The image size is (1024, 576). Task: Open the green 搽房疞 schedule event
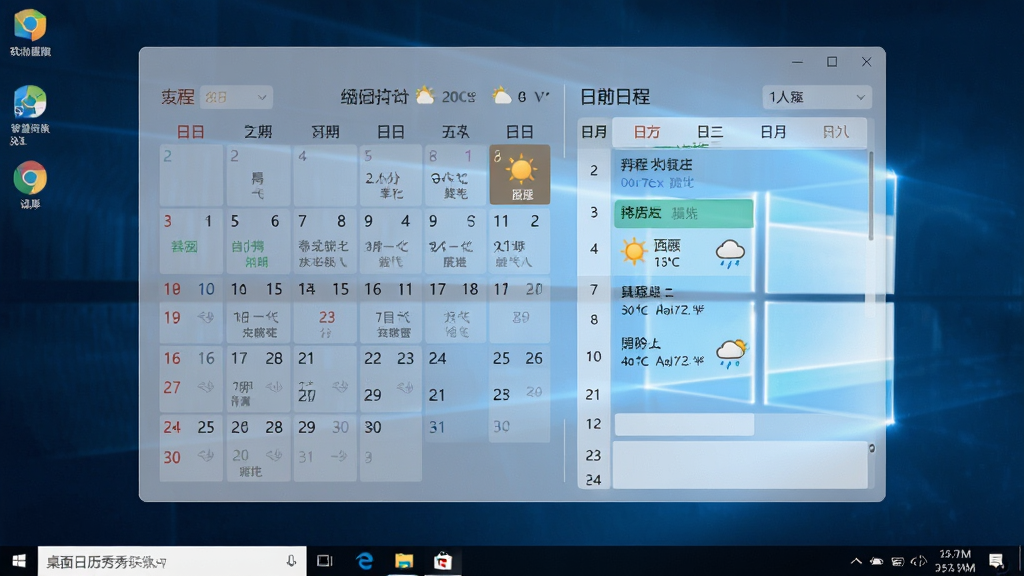coord(684,214)
